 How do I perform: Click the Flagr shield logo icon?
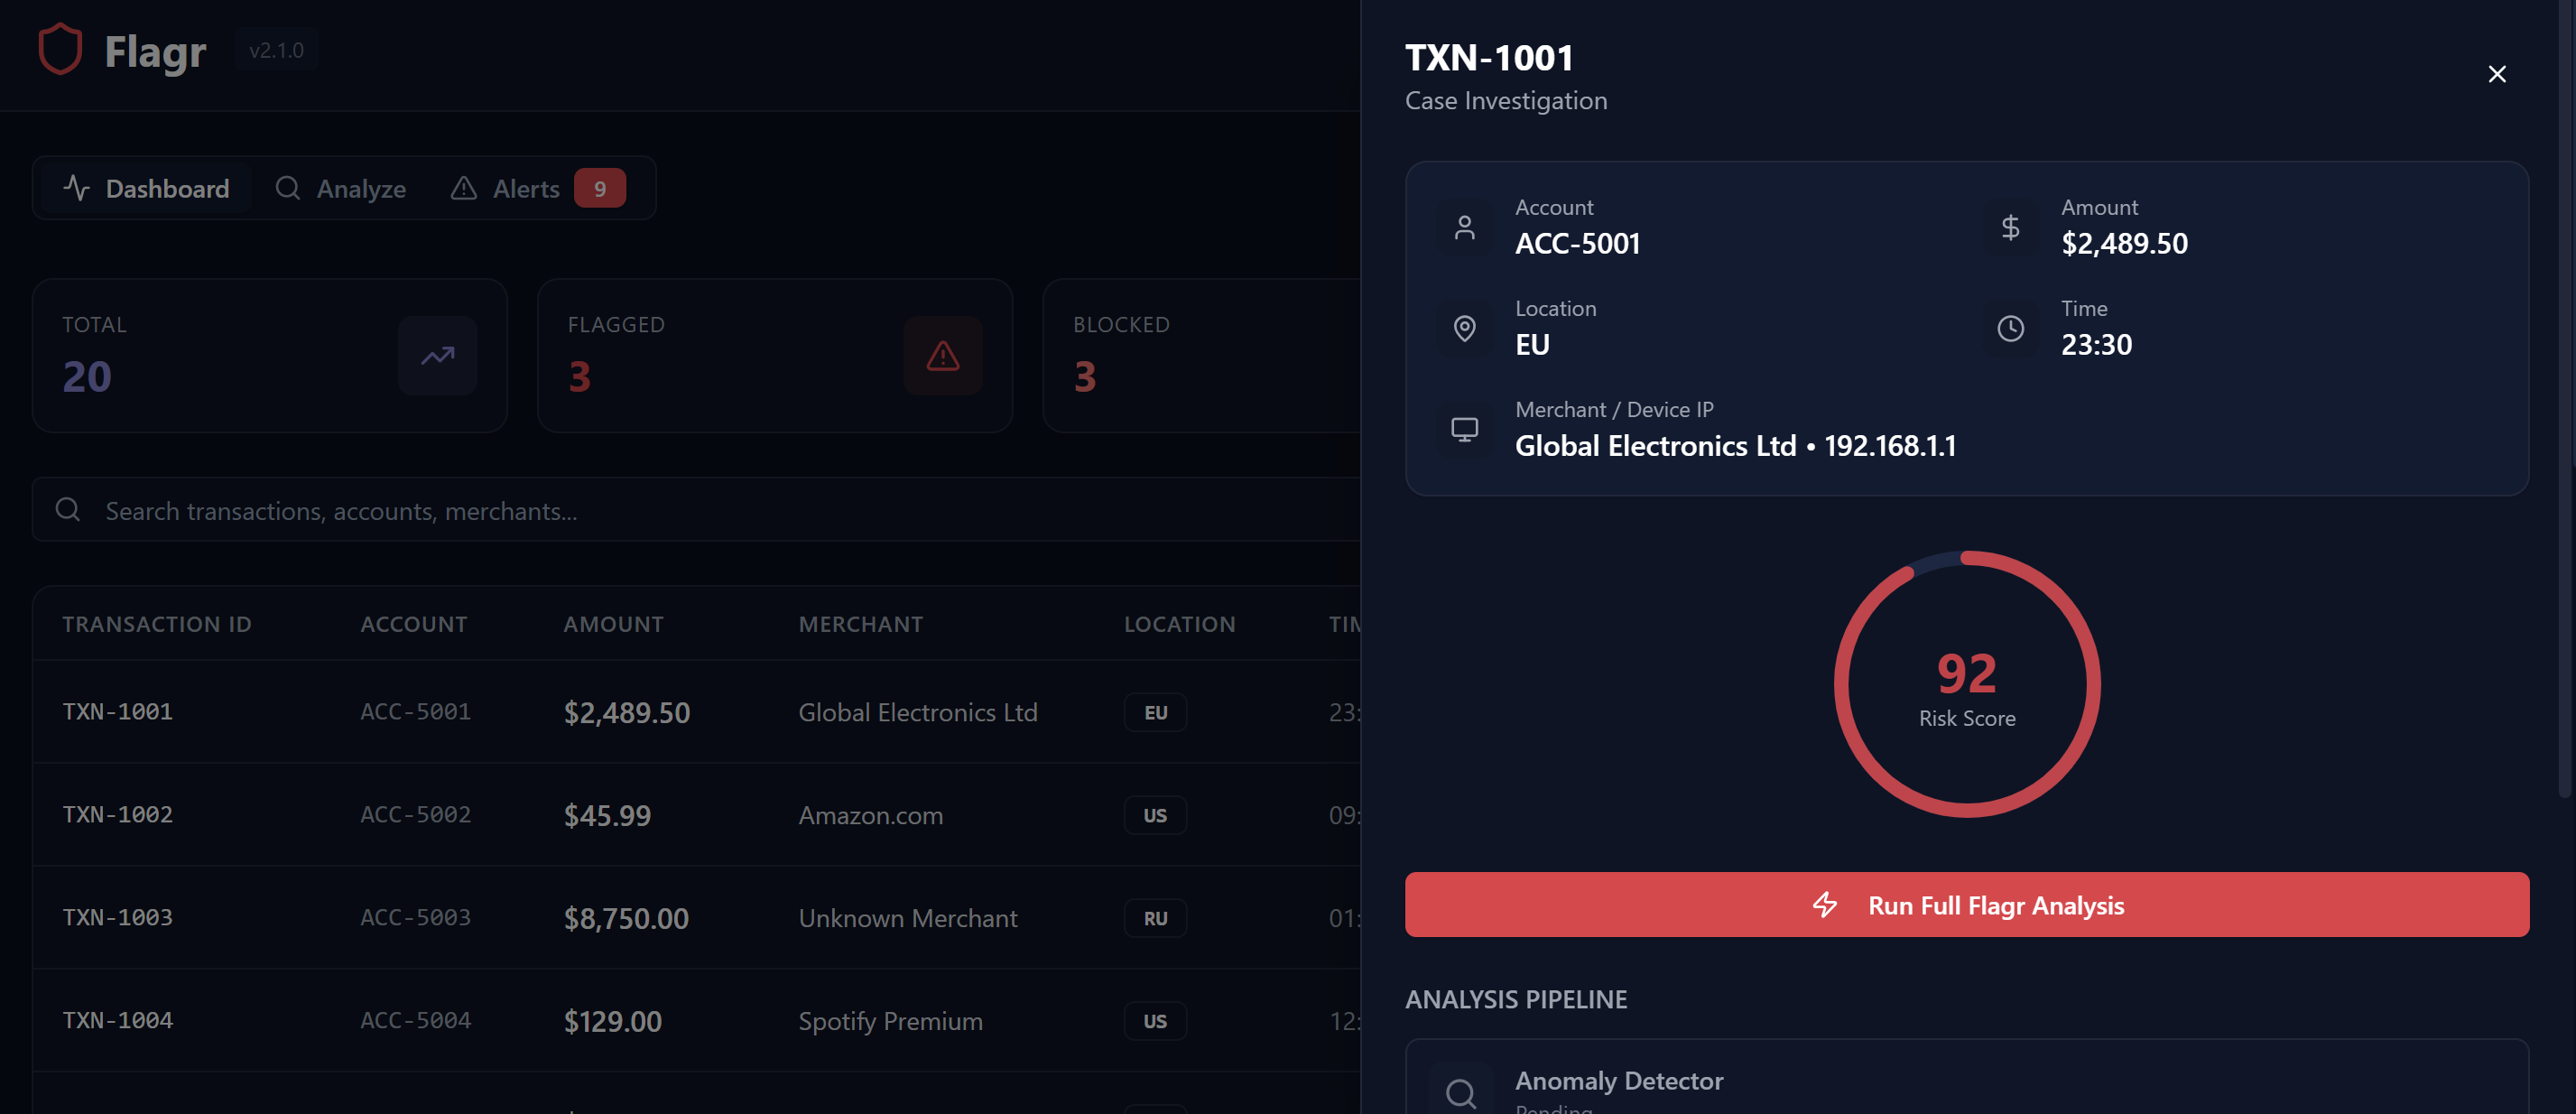coord(59,50)
